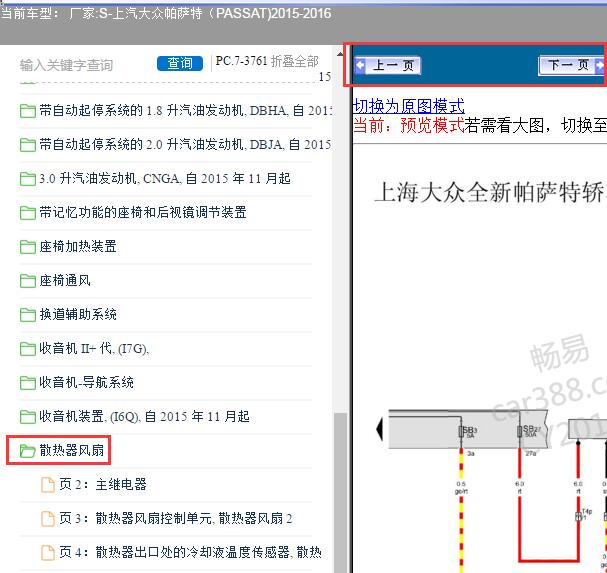Open the 换道辅助系统 folder
The width and height of the screenshot is (607, 573).
[x=78, y=314]
